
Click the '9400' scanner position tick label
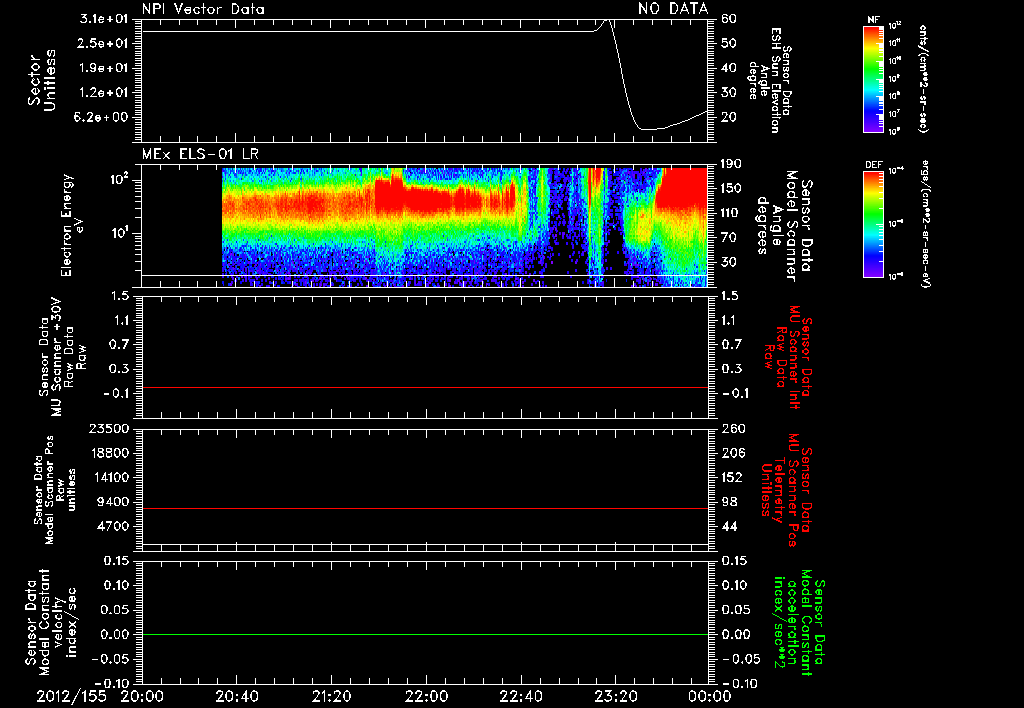112,502
